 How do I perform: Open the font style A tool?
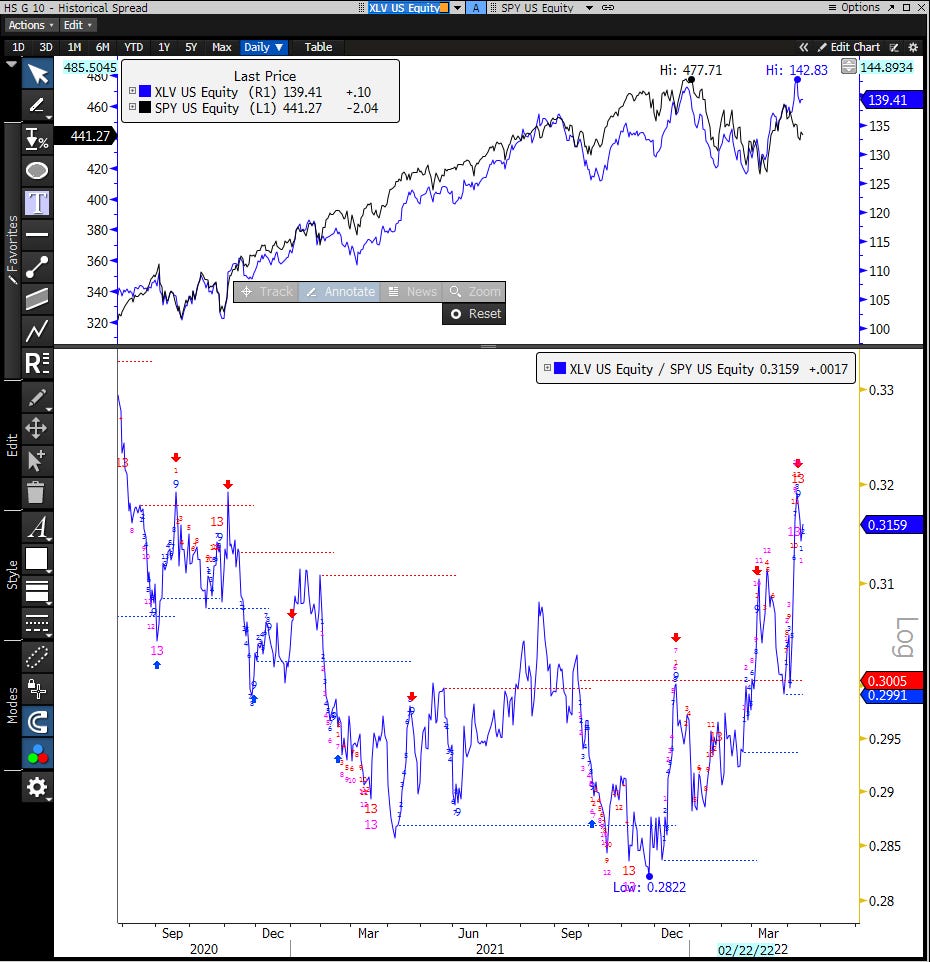[37, 527]
